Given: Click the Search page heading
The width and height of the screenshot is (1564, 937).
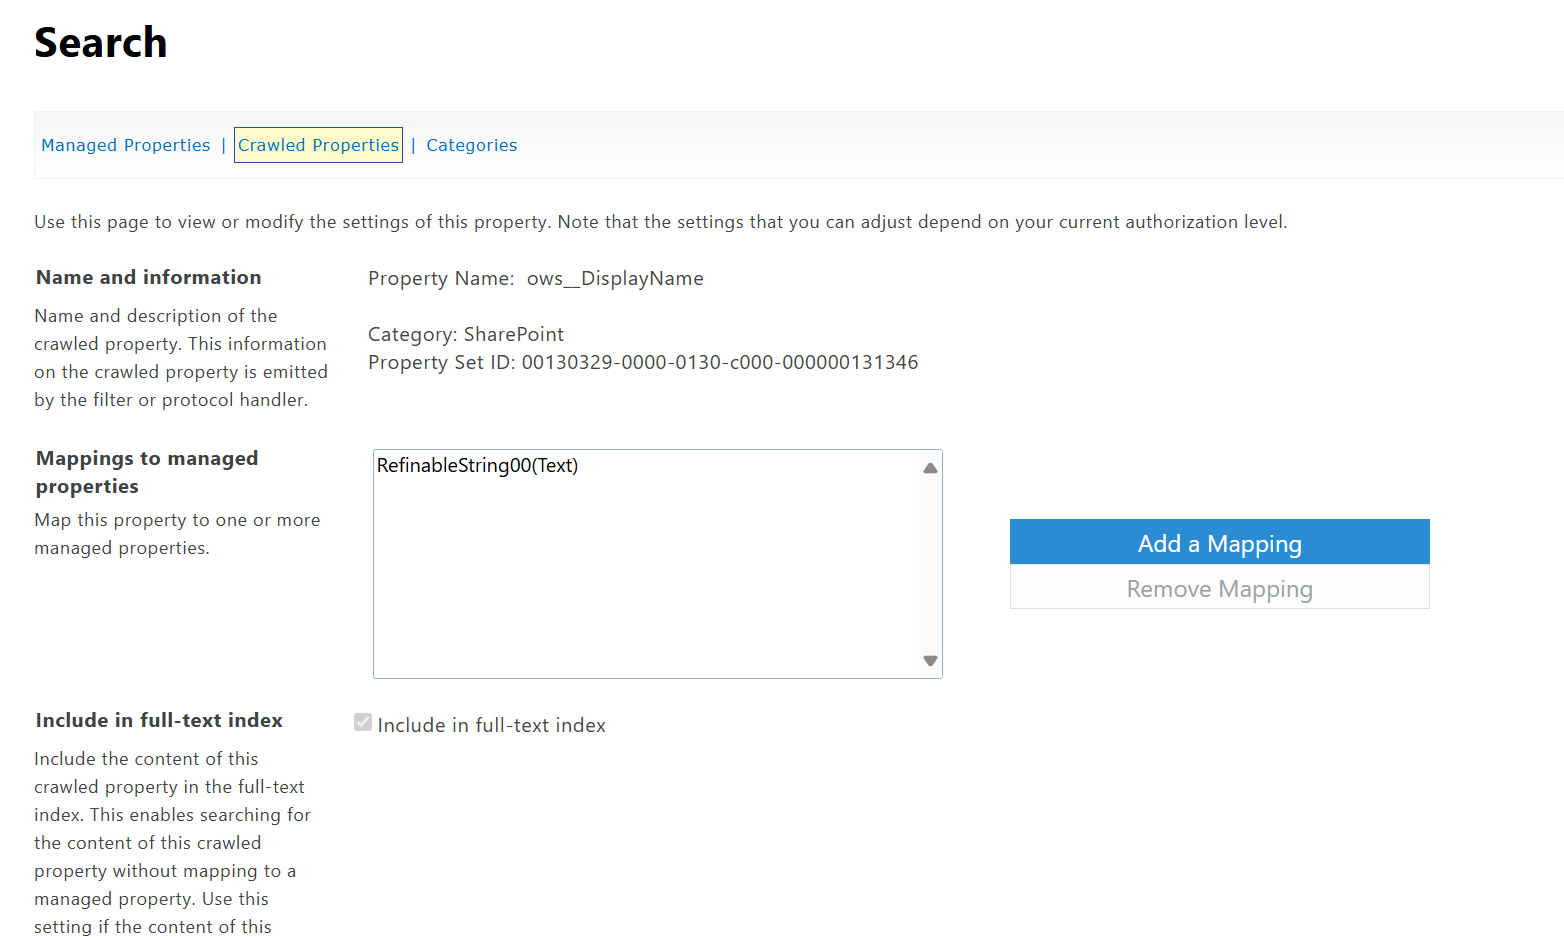Looking at the screenshot, I should click(x=100, y=42).
